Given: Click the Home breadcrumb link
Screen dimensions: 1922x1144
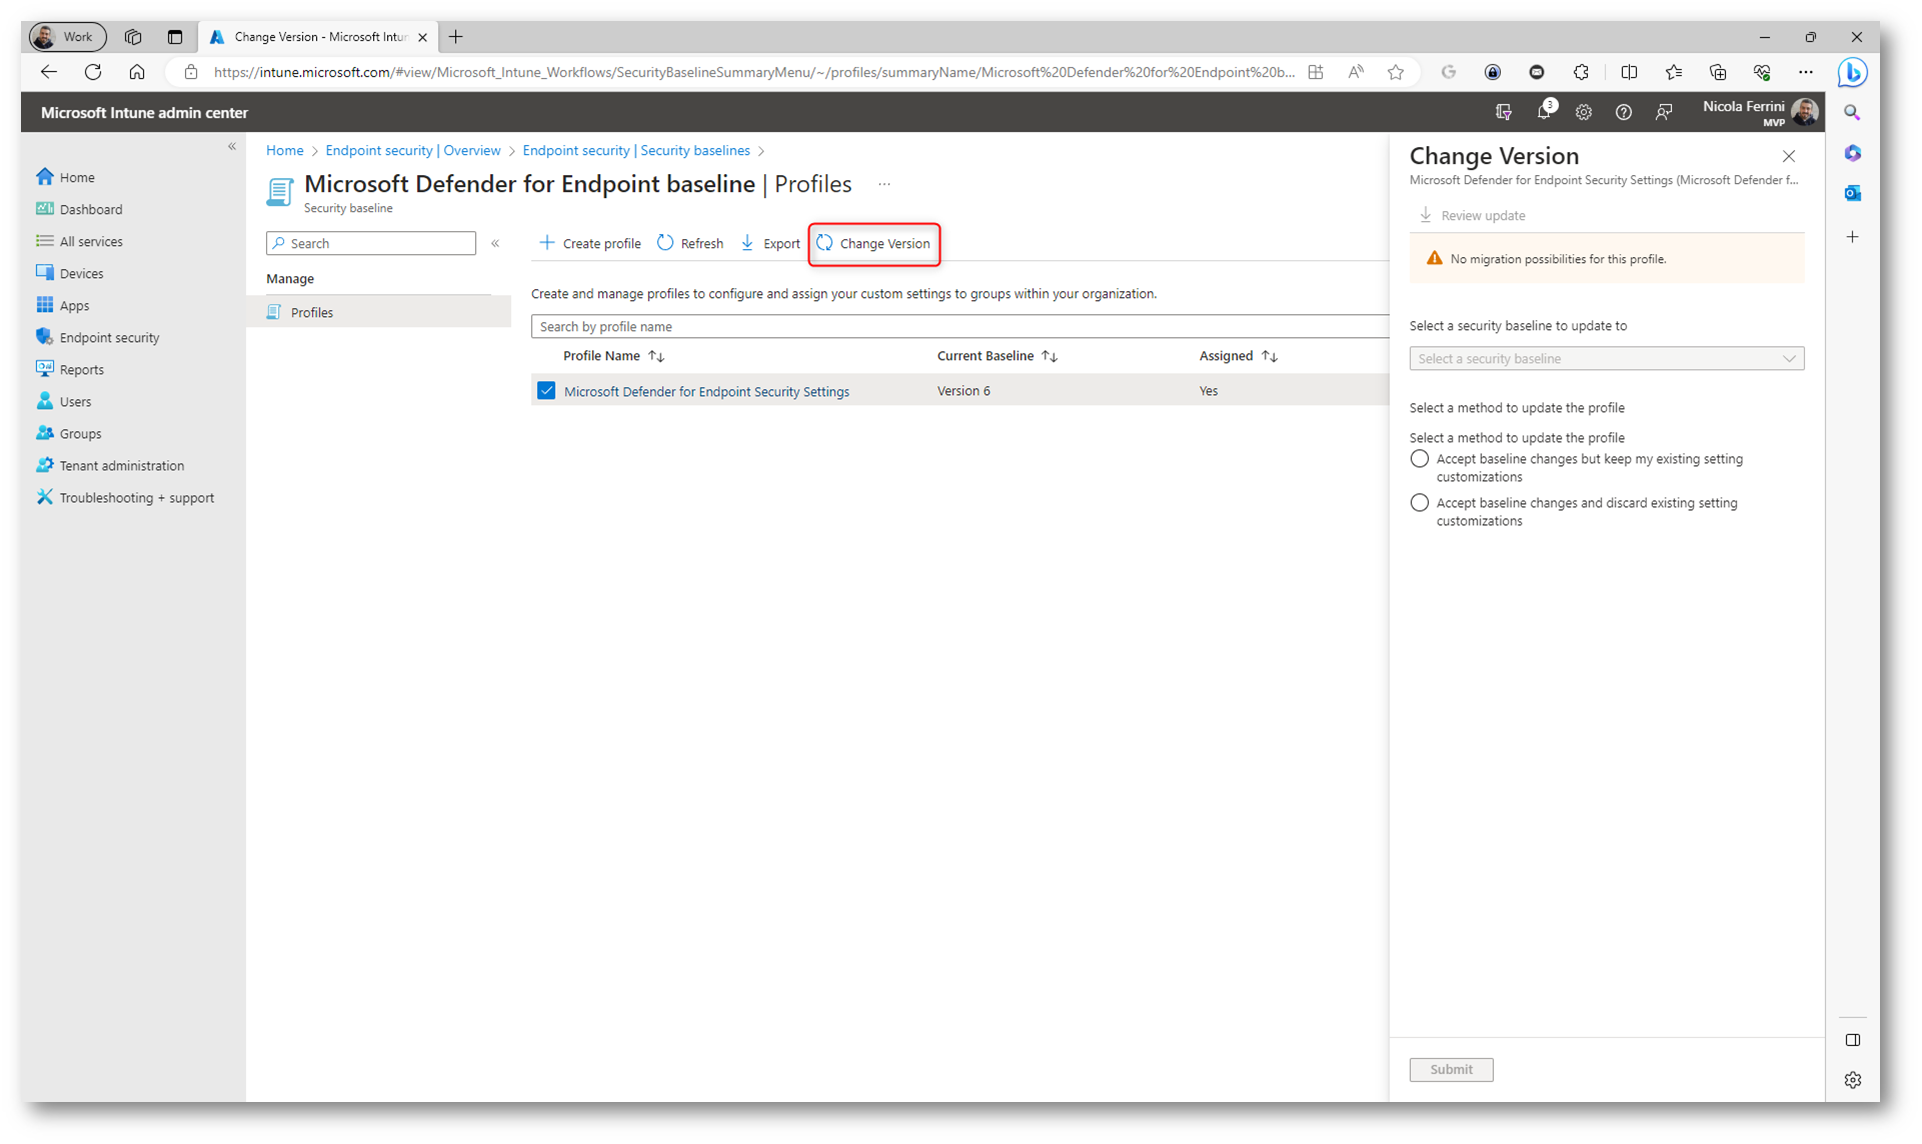Looking at the screenshot, I should (285, 150).
